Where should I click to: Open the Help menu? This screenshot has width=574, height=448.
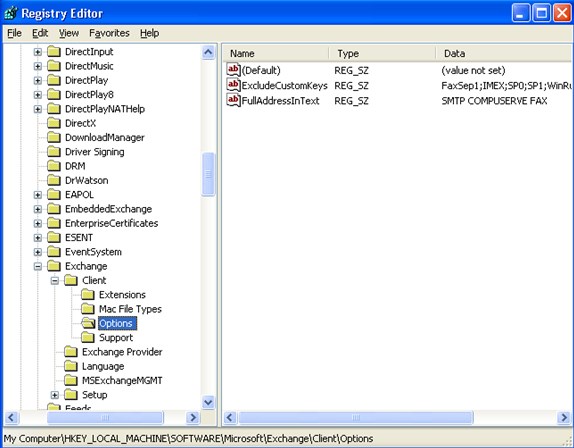[149, 33]
